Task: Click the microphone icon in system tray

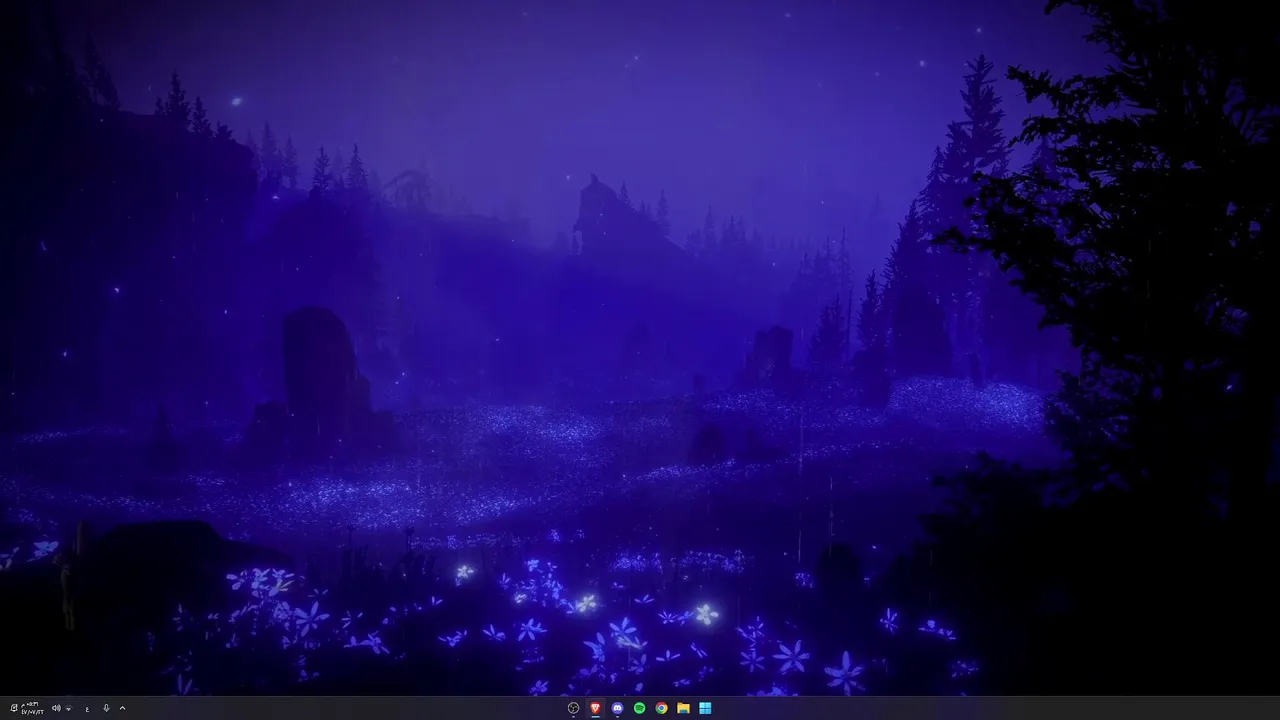Action: tap(106, 708)
